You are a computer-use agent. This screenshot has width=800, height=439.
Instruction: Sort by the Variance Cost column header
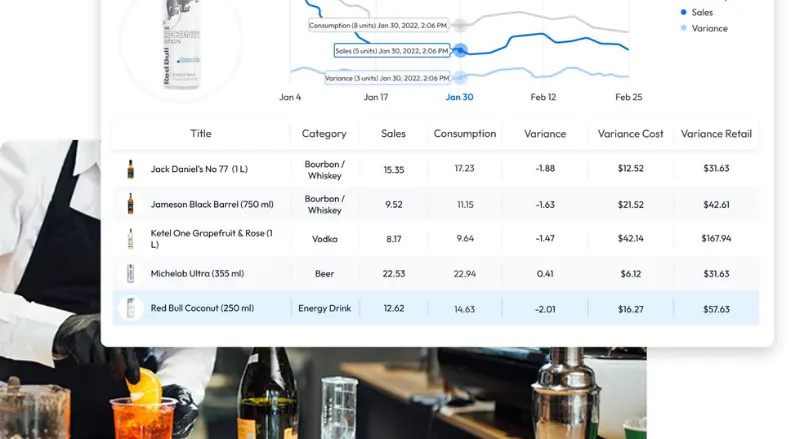[x=631, y=134]
